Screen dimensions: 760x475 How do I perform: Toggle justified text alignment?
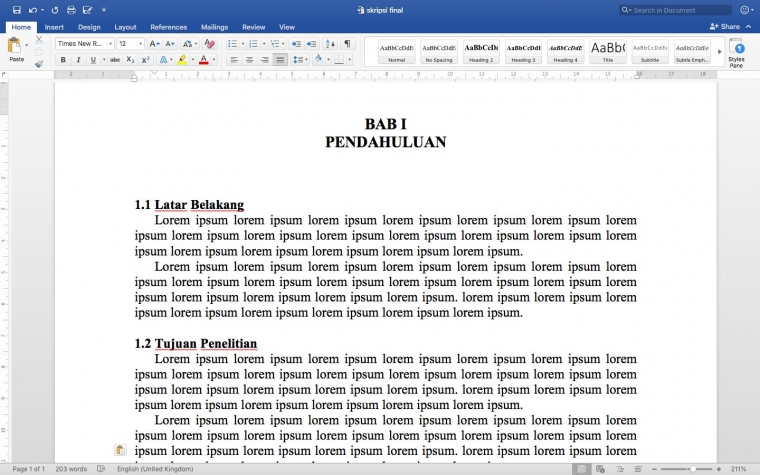281,60
